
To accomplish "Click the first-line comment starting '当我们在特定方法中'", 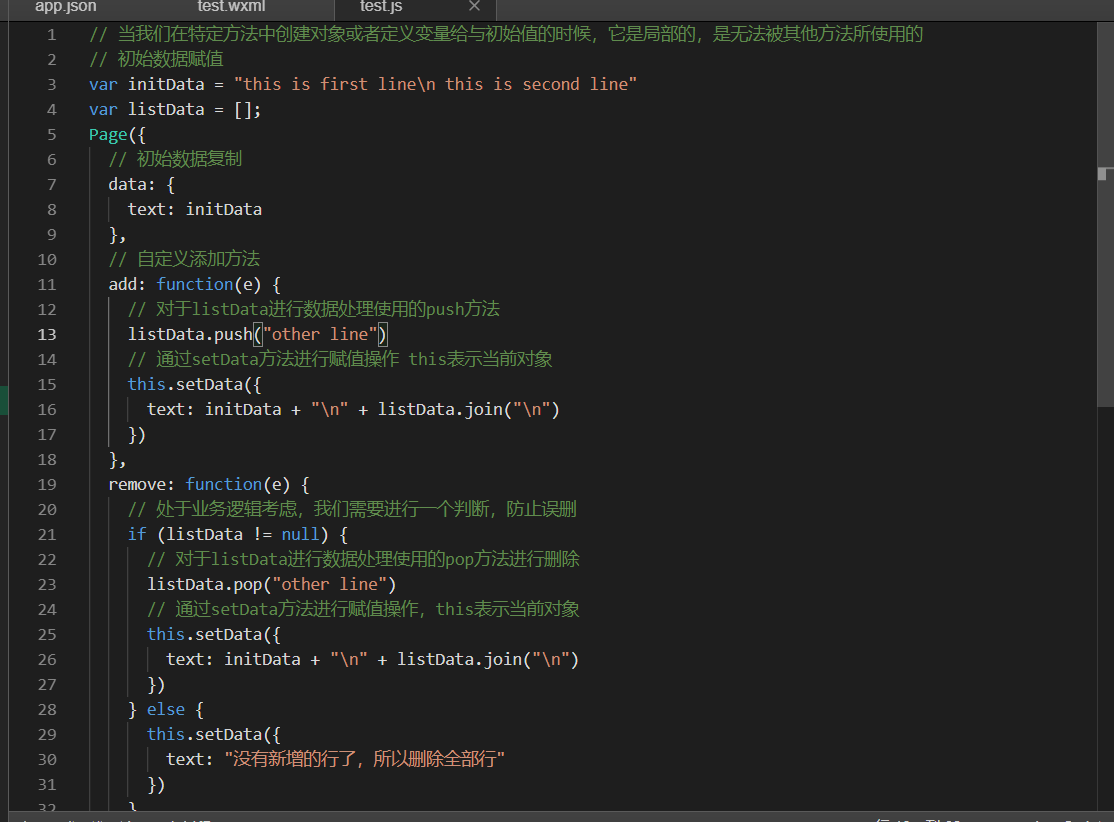I will [506, 34].
